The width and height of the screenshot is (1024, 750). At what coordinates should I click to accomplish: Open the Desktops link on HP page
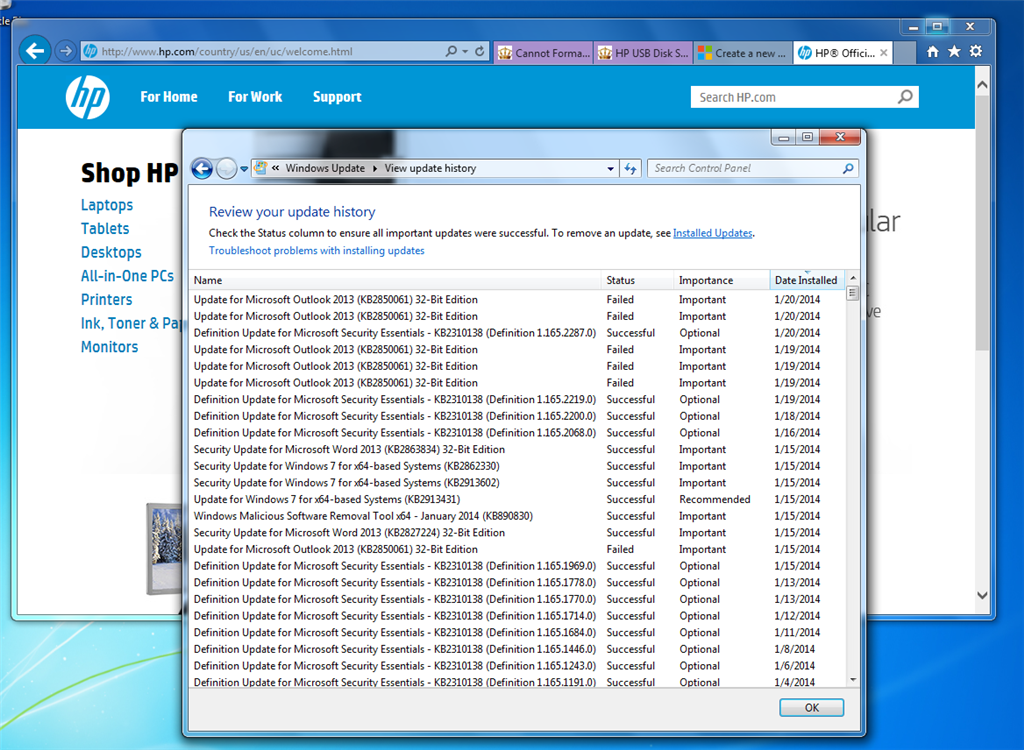pos(111,252)
